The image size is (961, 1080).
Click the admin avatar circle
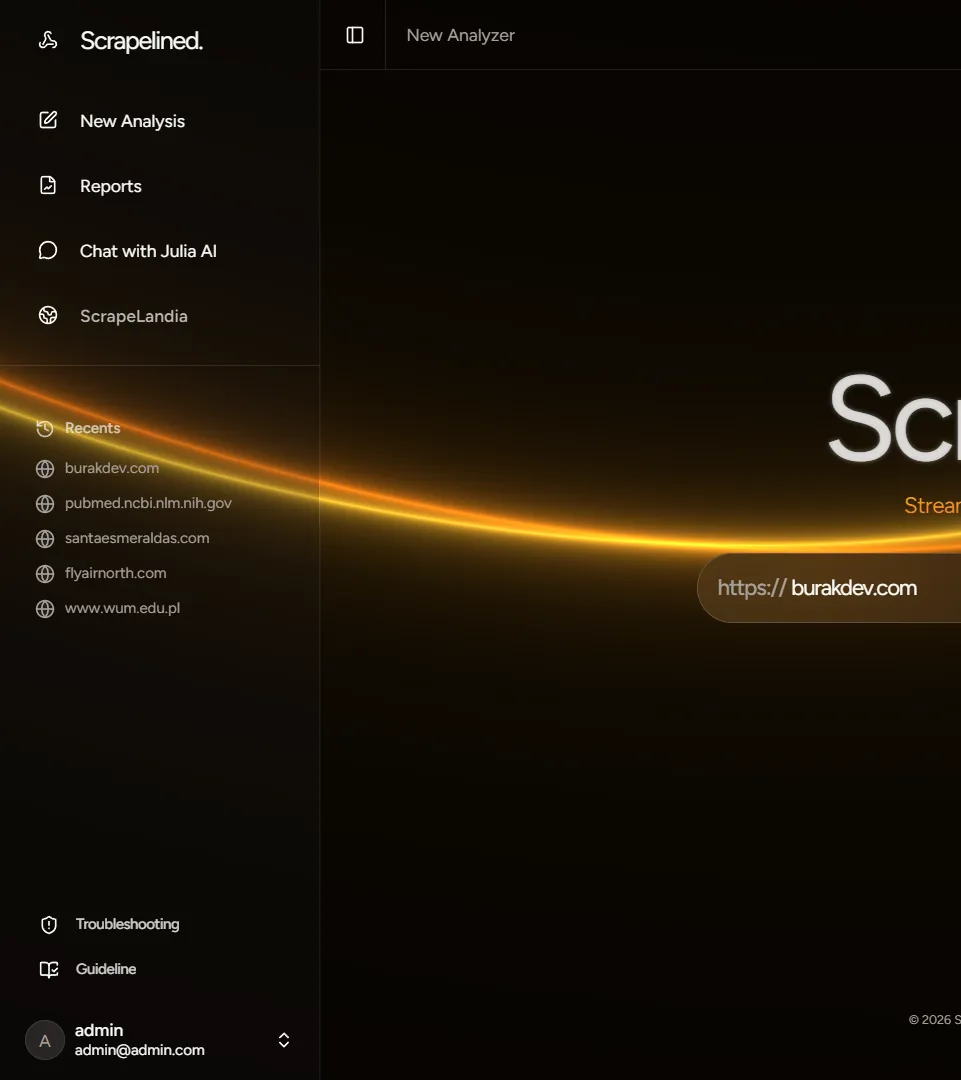[x=45, y=1040]
